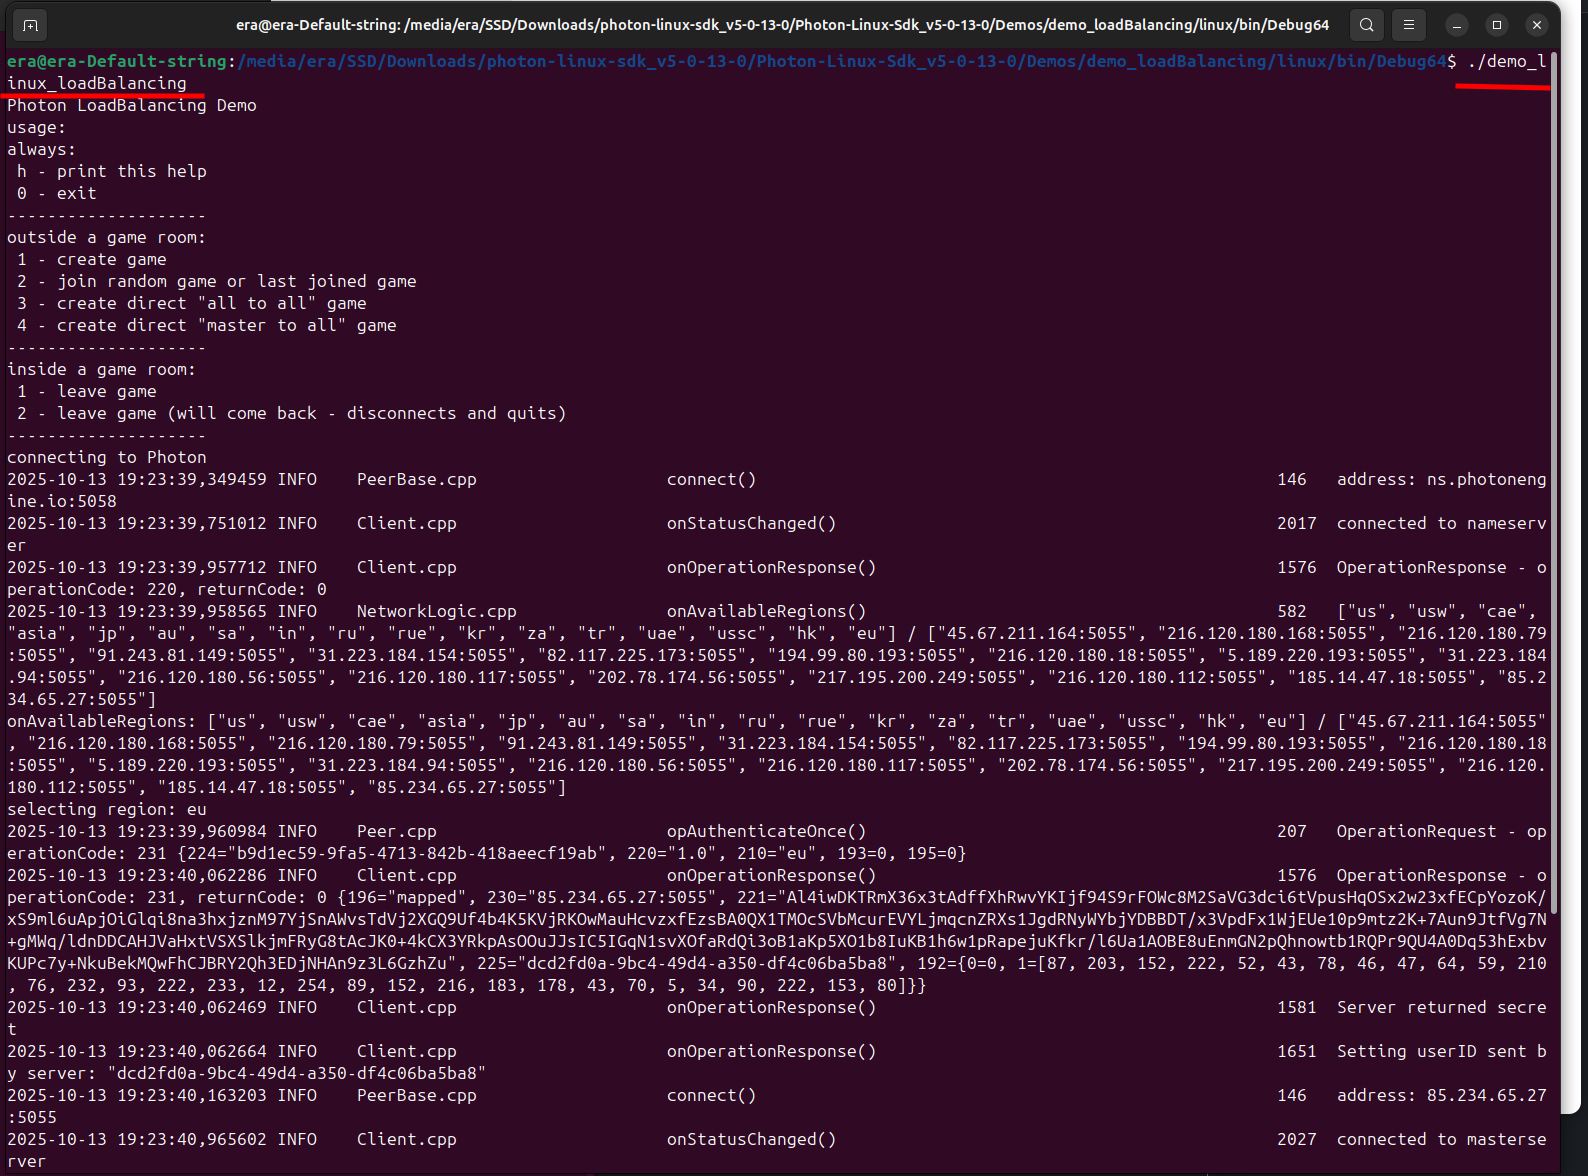Click the blue working directory path
Viewport: 1588px width, 1176px height.
click(840, 61)
